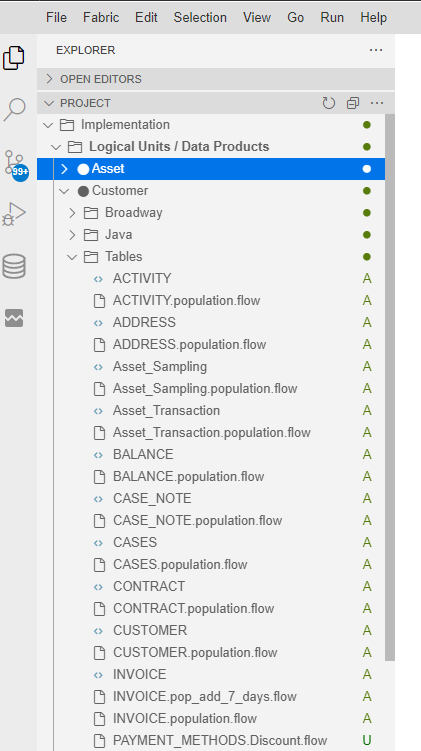The height and width of the screenshot is (751, 421).
Task: Open the Explorer files icon in activity bar
Action: 13,58
